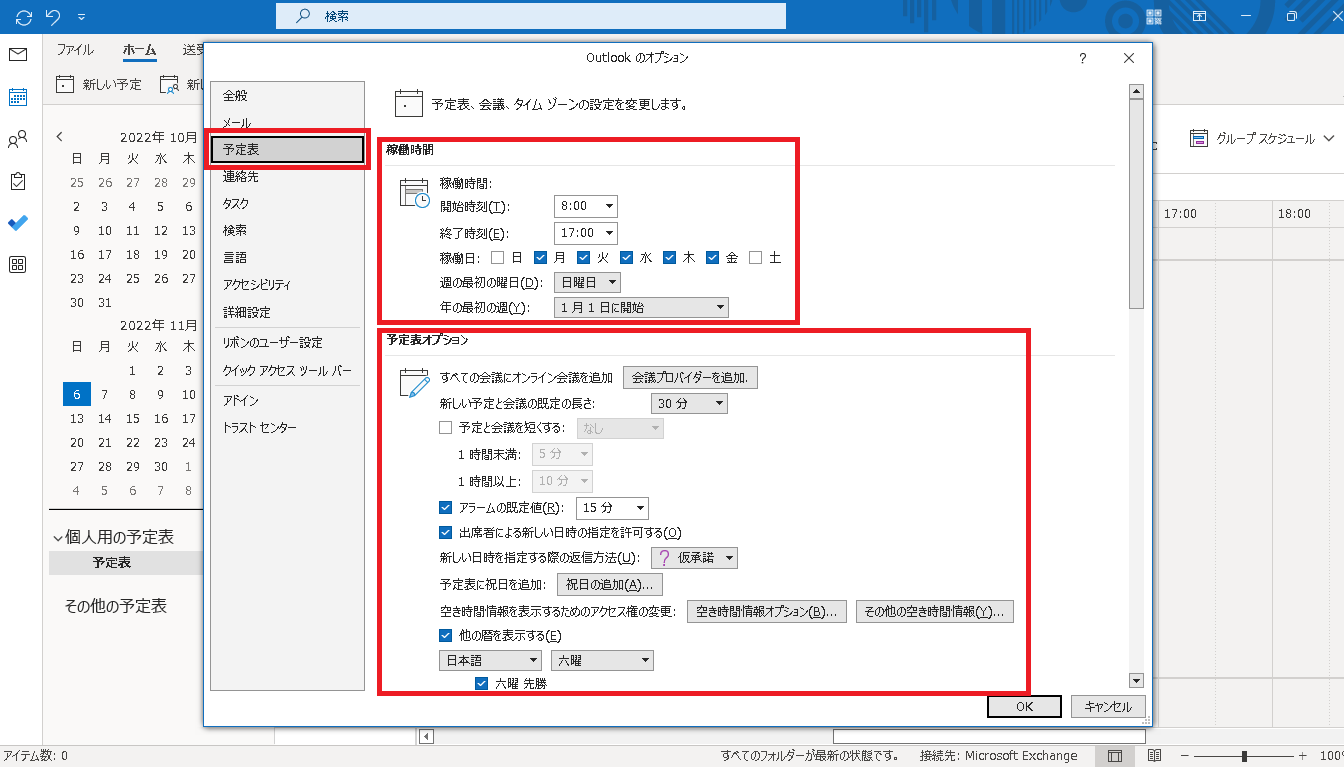The width and height of the screenshot is (1344, 767).
Task: Click the zoom slider in status bar
Action: click(x=1244, y=756)
